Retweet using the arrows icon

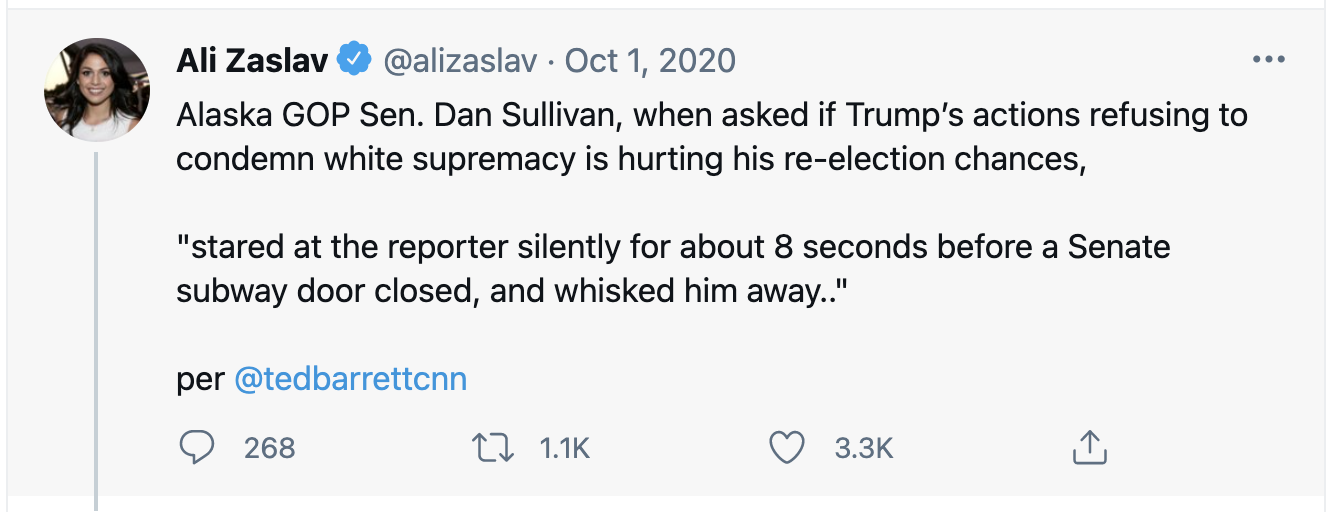click(494, 447)
